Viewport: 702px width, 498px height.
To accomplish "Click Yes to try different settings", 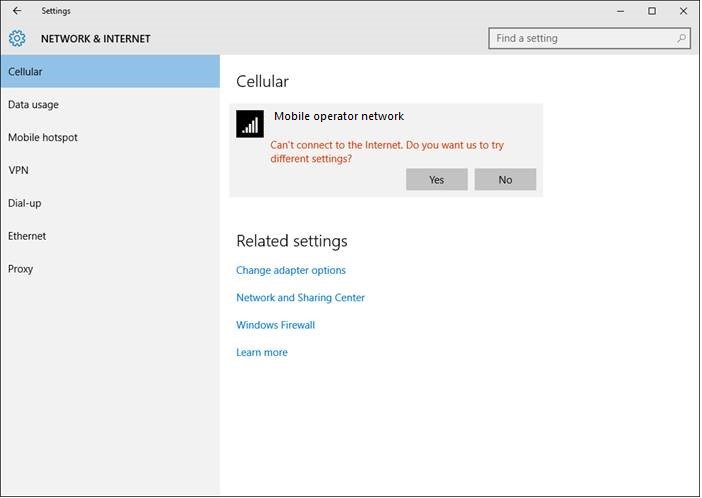I will point(437,180).
